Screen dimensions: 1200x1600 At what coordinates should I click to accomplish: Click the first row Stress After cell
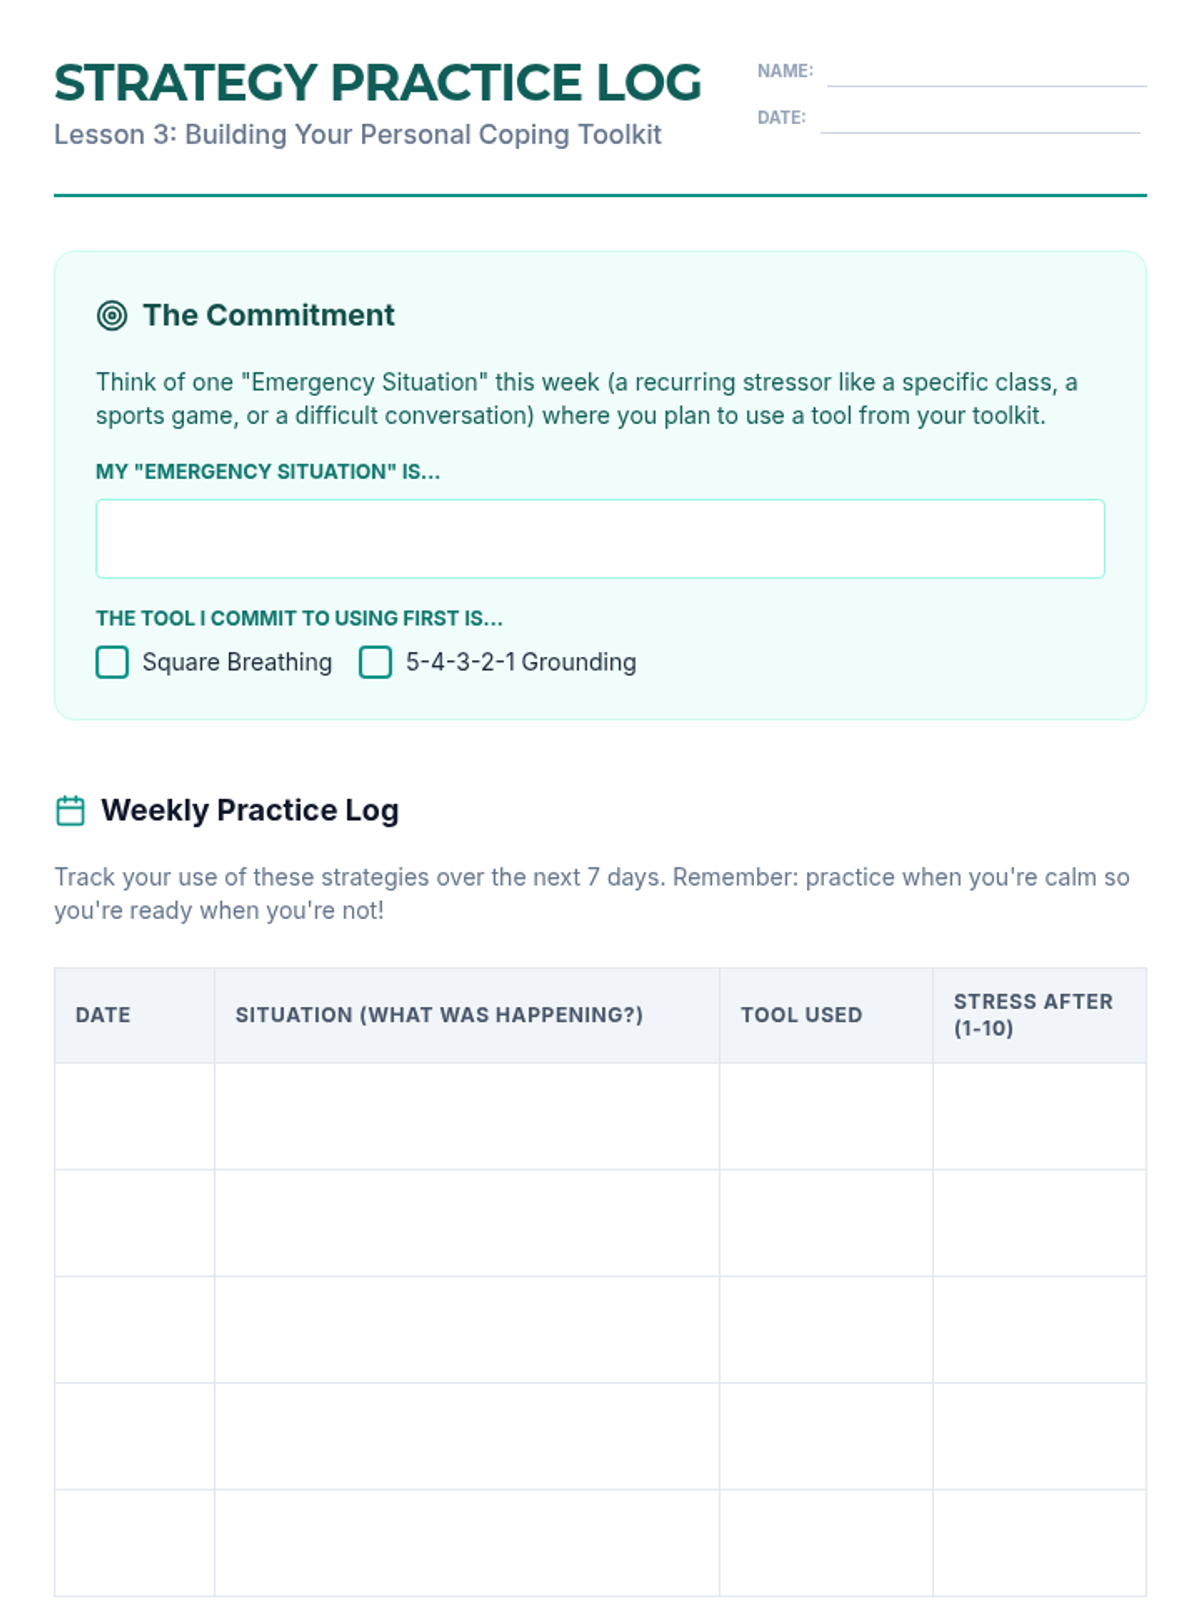coord(1039,1116)
